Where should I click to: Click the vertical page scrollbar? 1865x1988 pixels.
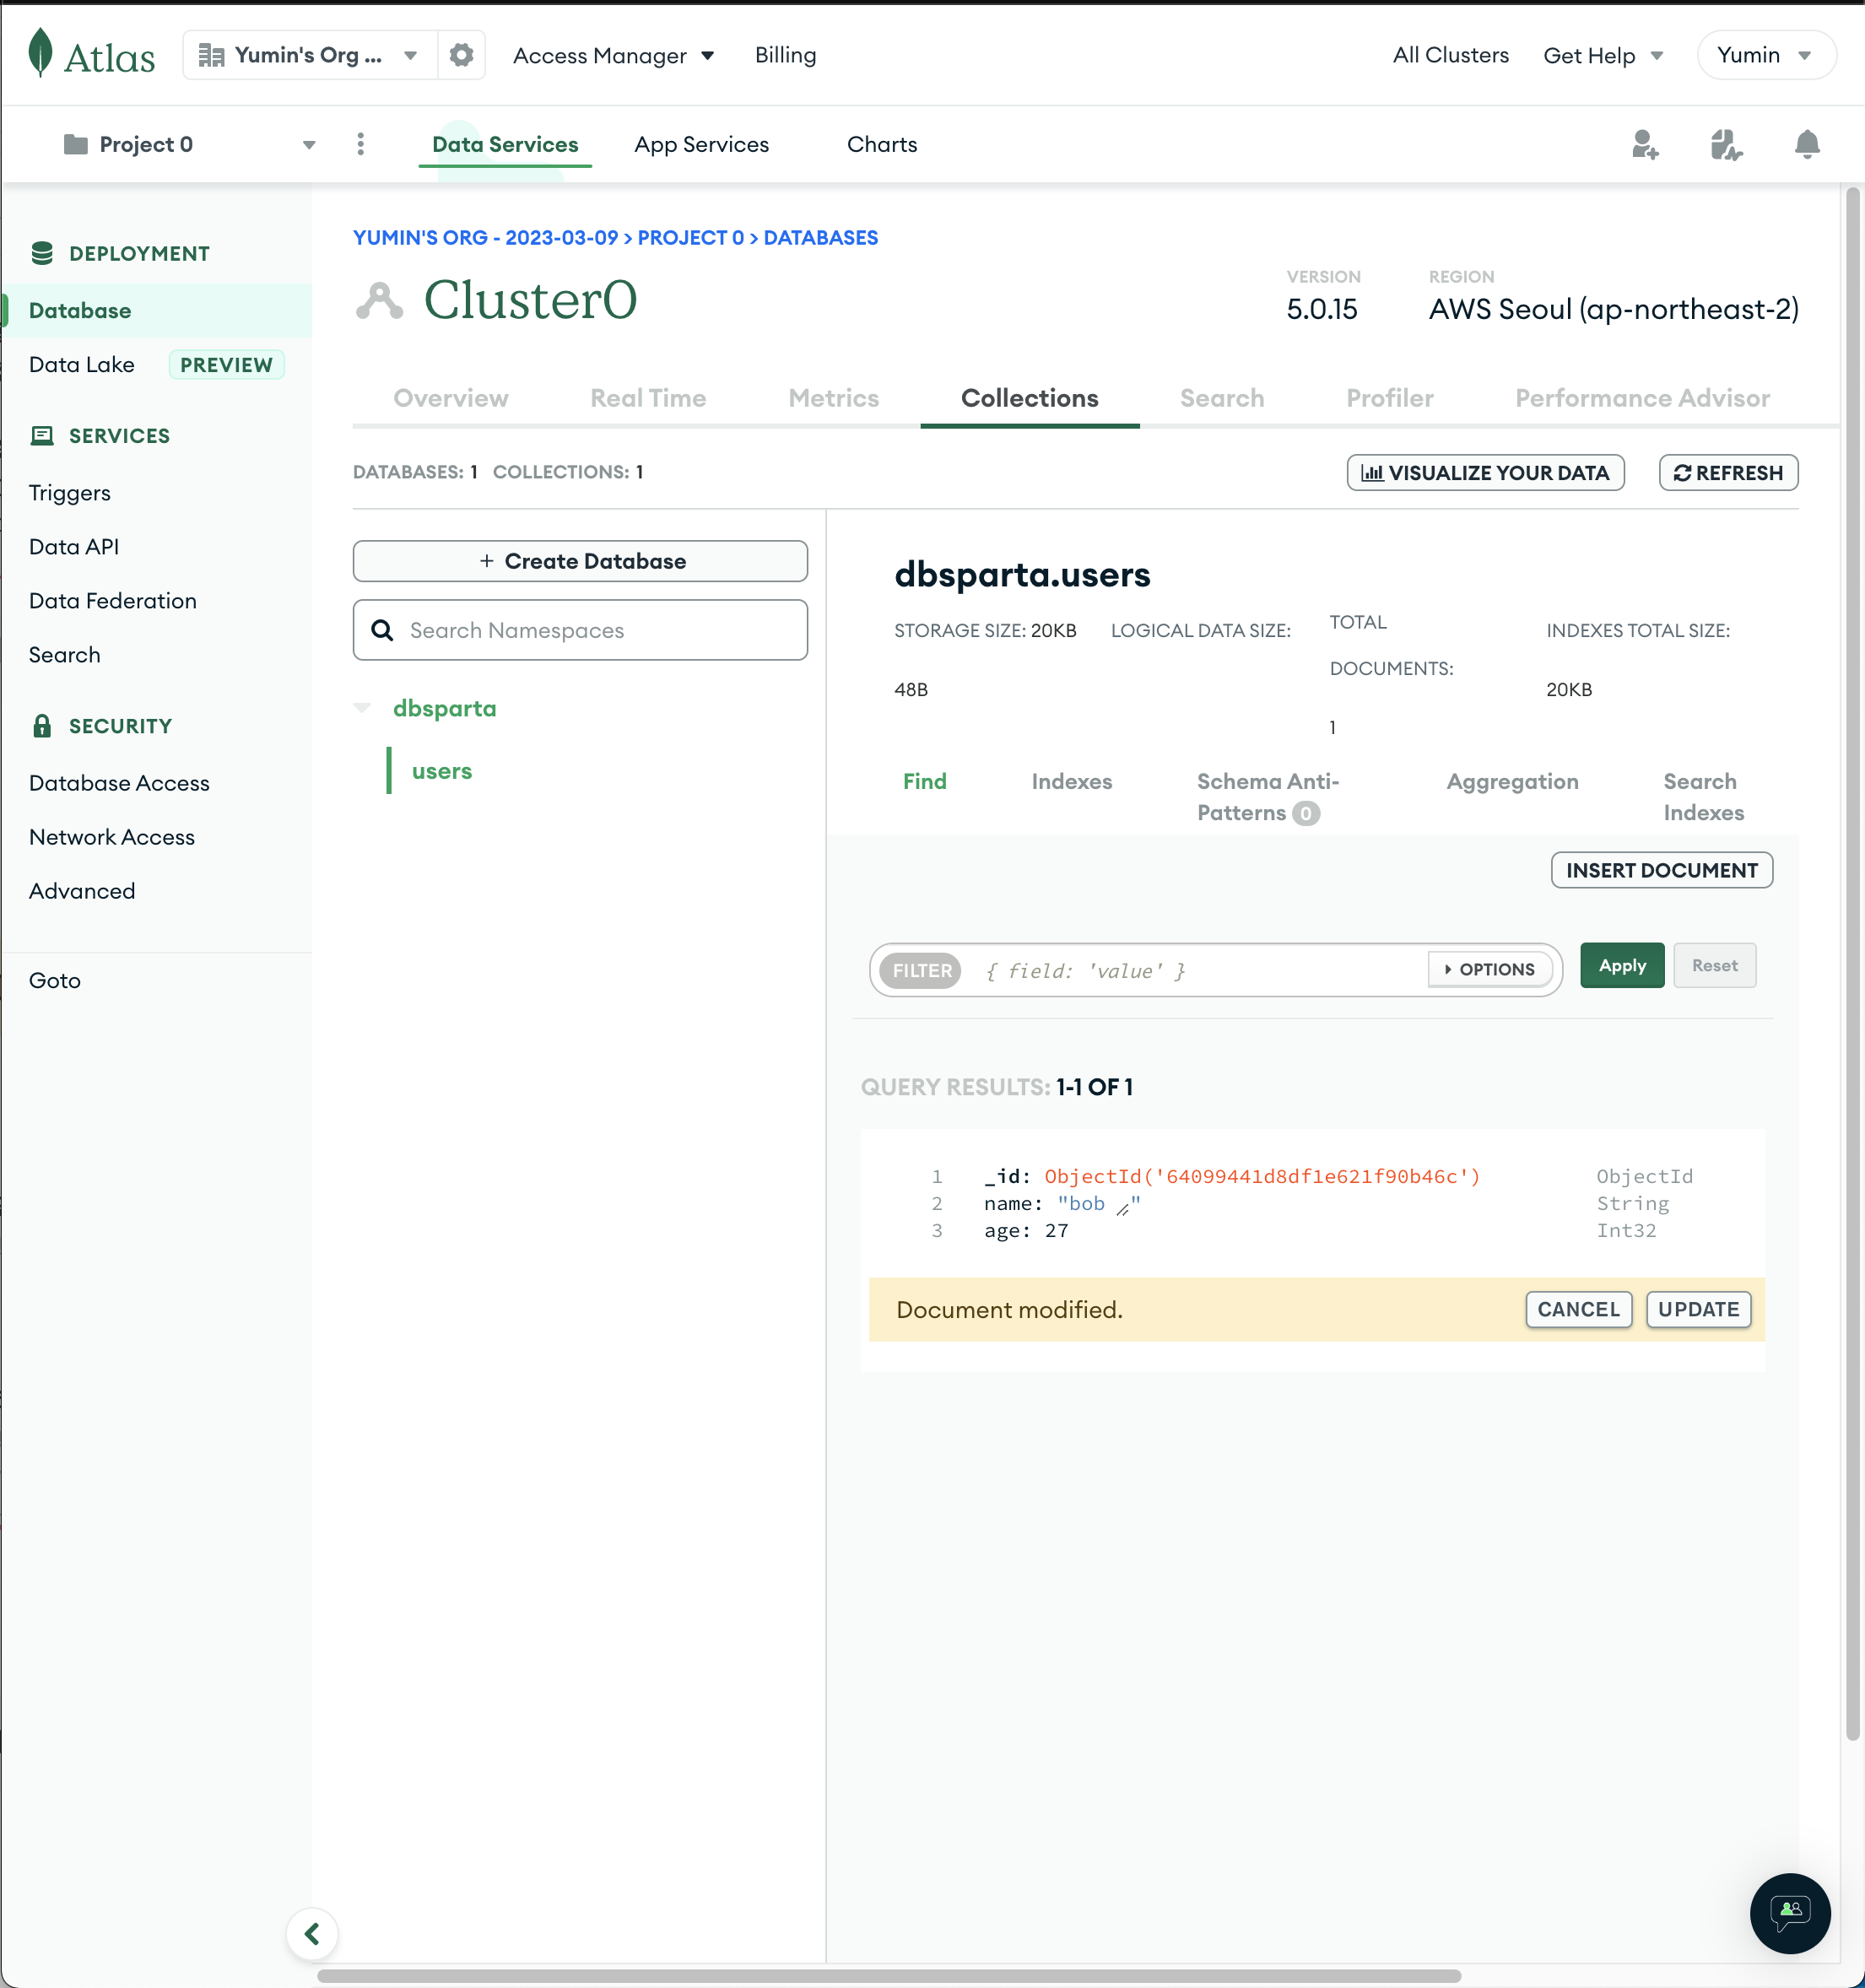point(1852,962)
